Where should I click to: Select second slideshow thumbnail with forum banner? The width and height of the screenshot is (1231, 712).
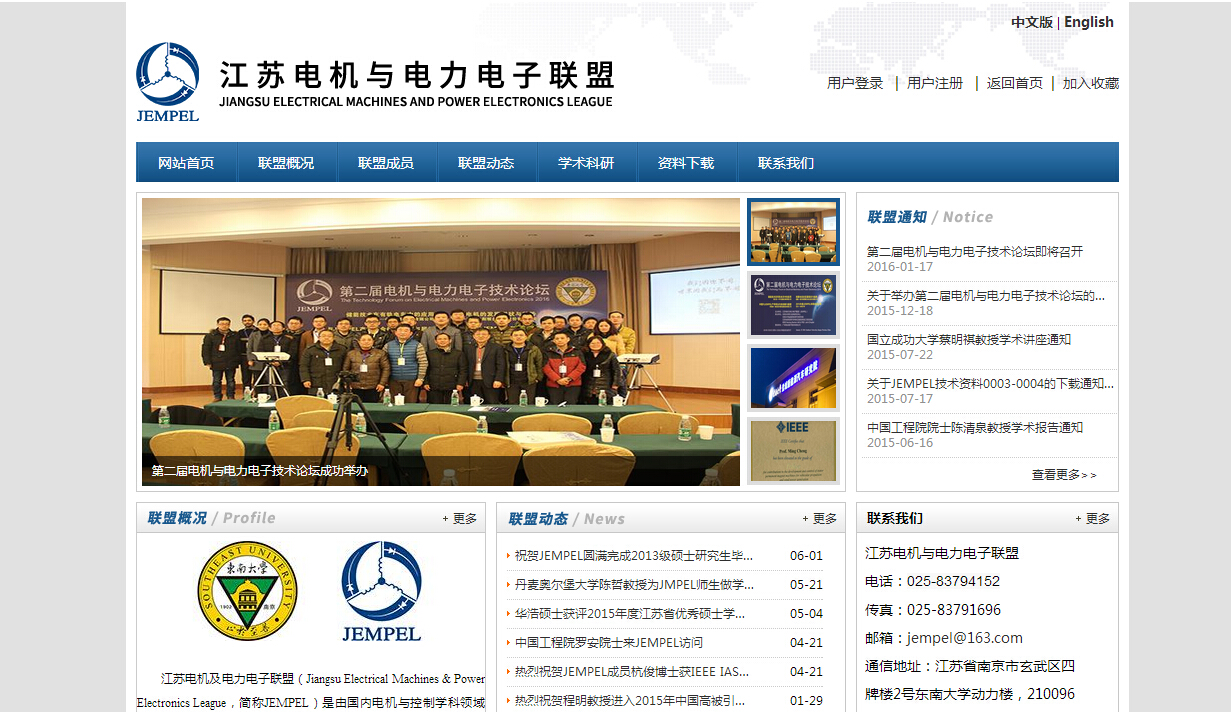click(x=794, y=305)
